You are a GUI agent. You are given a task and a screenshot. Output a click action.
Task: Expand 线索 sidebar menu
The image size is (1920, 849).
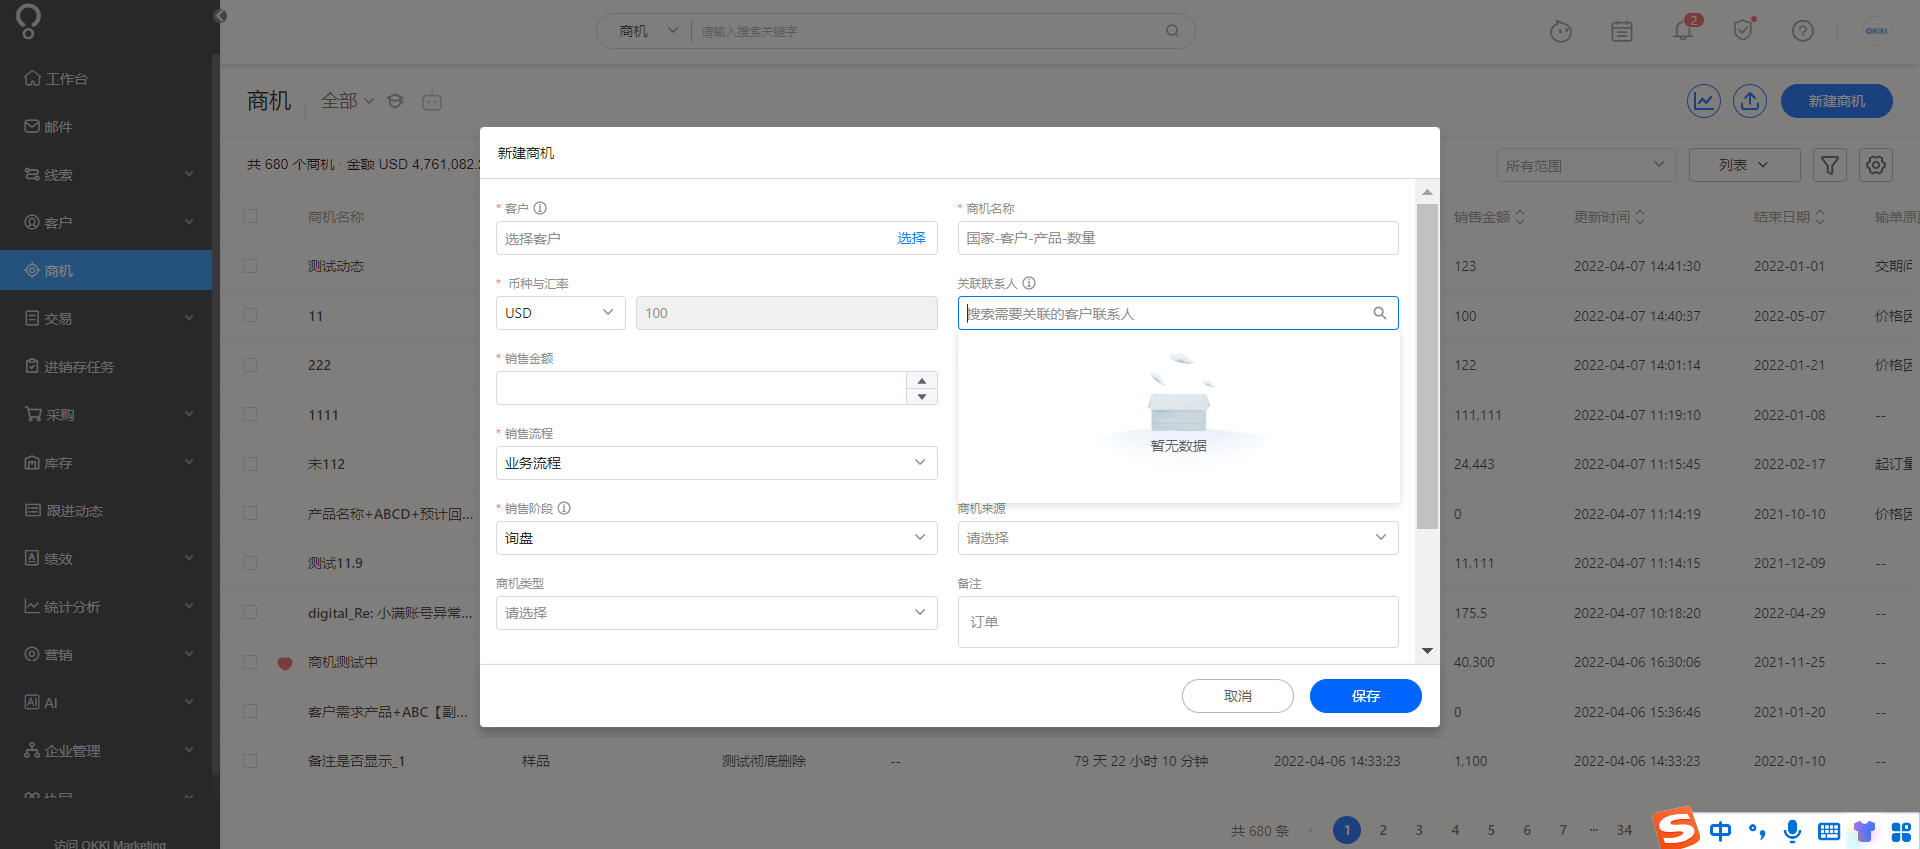[106, 175]
